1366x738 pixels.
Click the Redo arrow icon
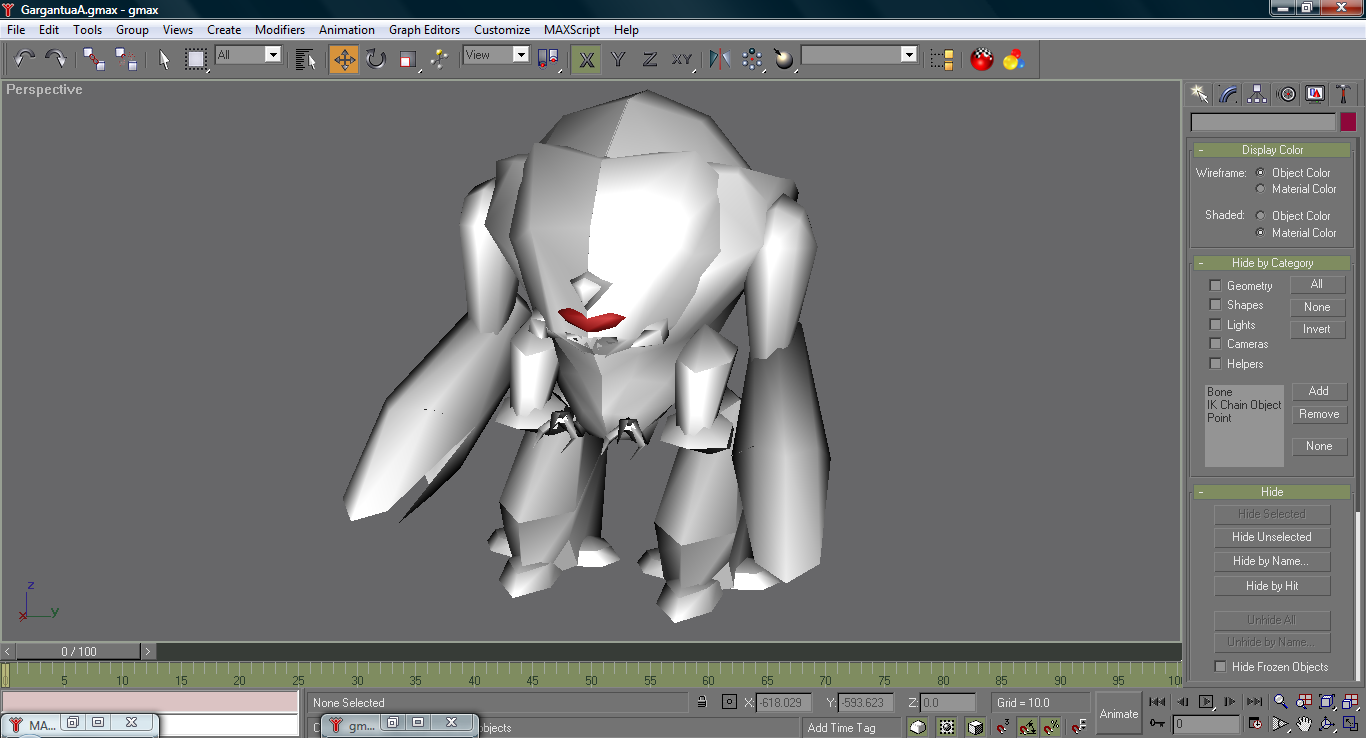56,59
